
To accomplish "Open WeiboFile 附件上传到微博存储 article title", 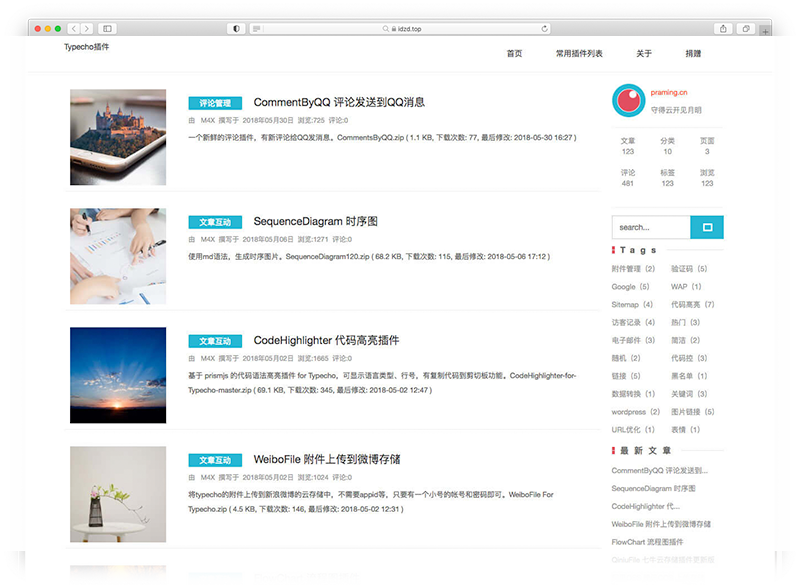I will pyautogui.click(x=327, y=459).
